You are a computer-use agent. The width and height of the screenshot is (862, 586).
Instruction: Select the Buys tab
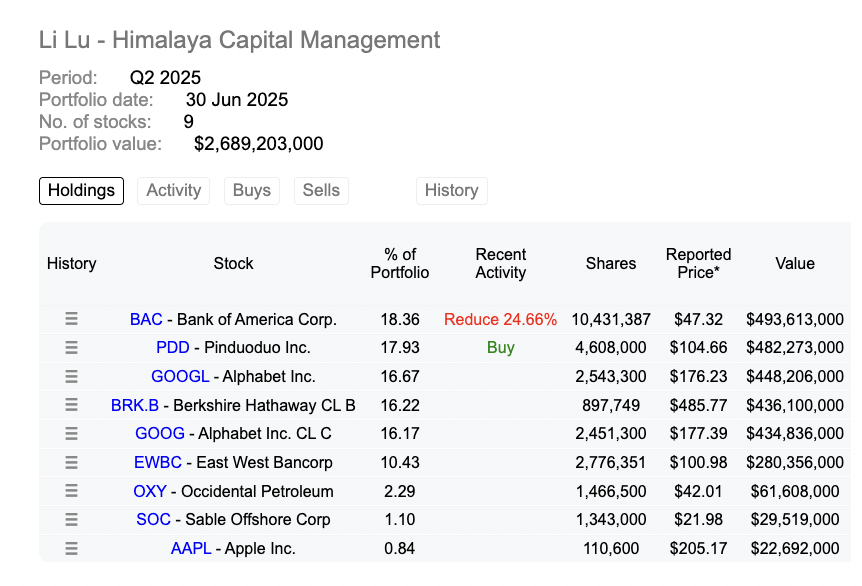click(x=252, y=190)
